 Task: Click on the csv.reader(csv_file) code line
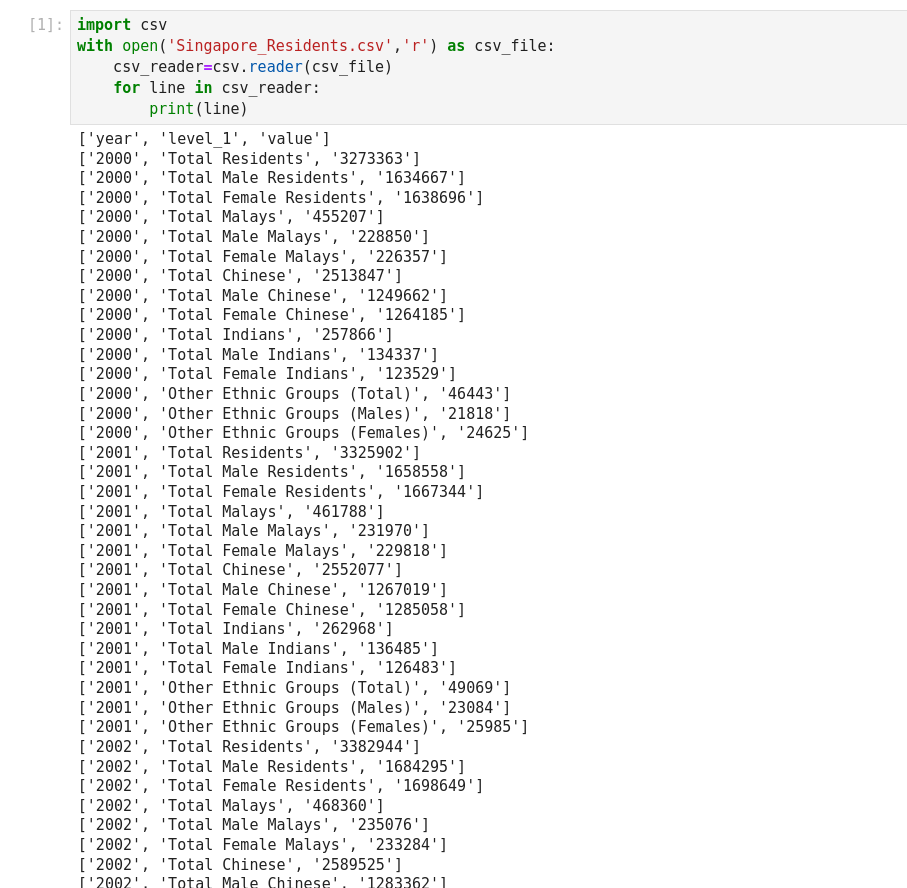[x=252, y=67]
